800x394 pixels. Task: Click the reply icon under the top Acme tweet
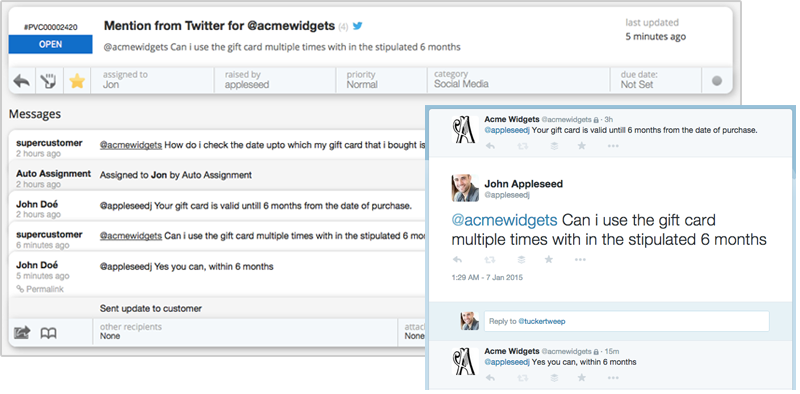pos(490,146)
